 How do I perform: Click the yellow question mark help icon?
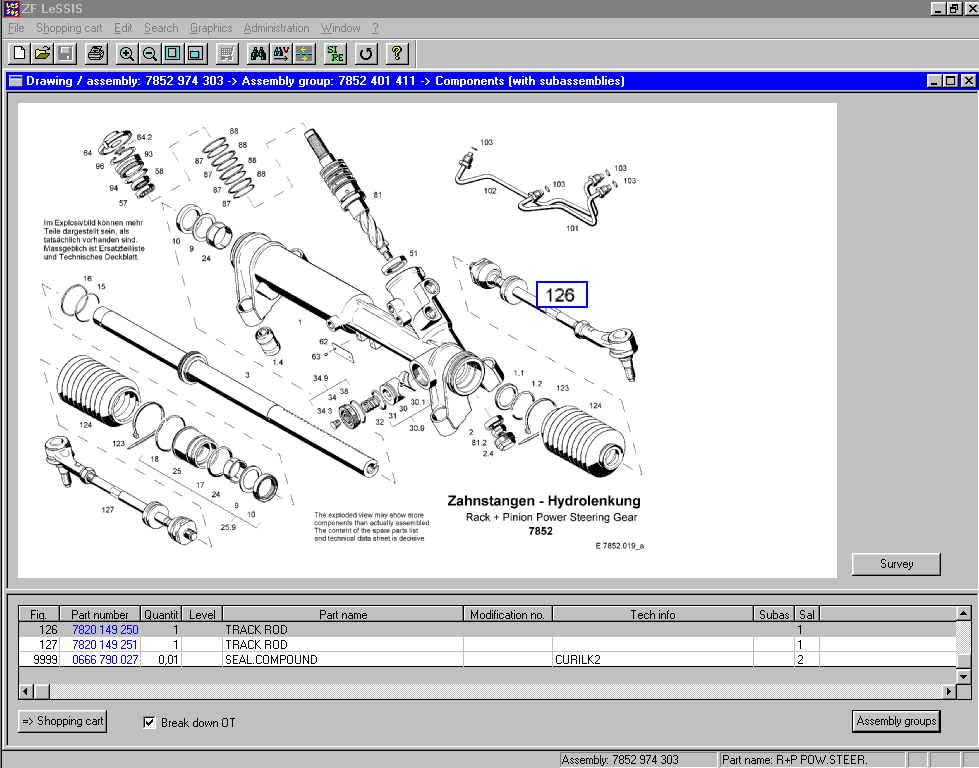tap(397, 54)
